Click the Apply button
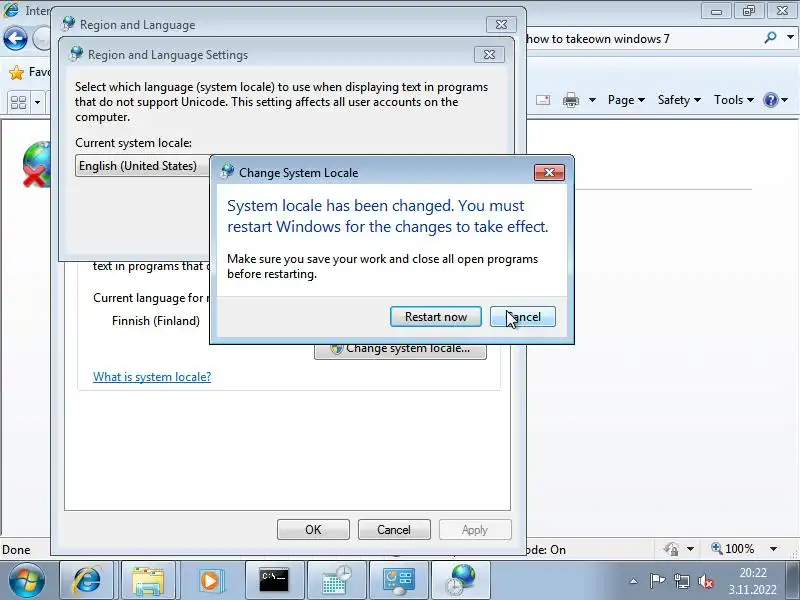The image size is (800, 600). pyautogui.click(x=475, y=530)
